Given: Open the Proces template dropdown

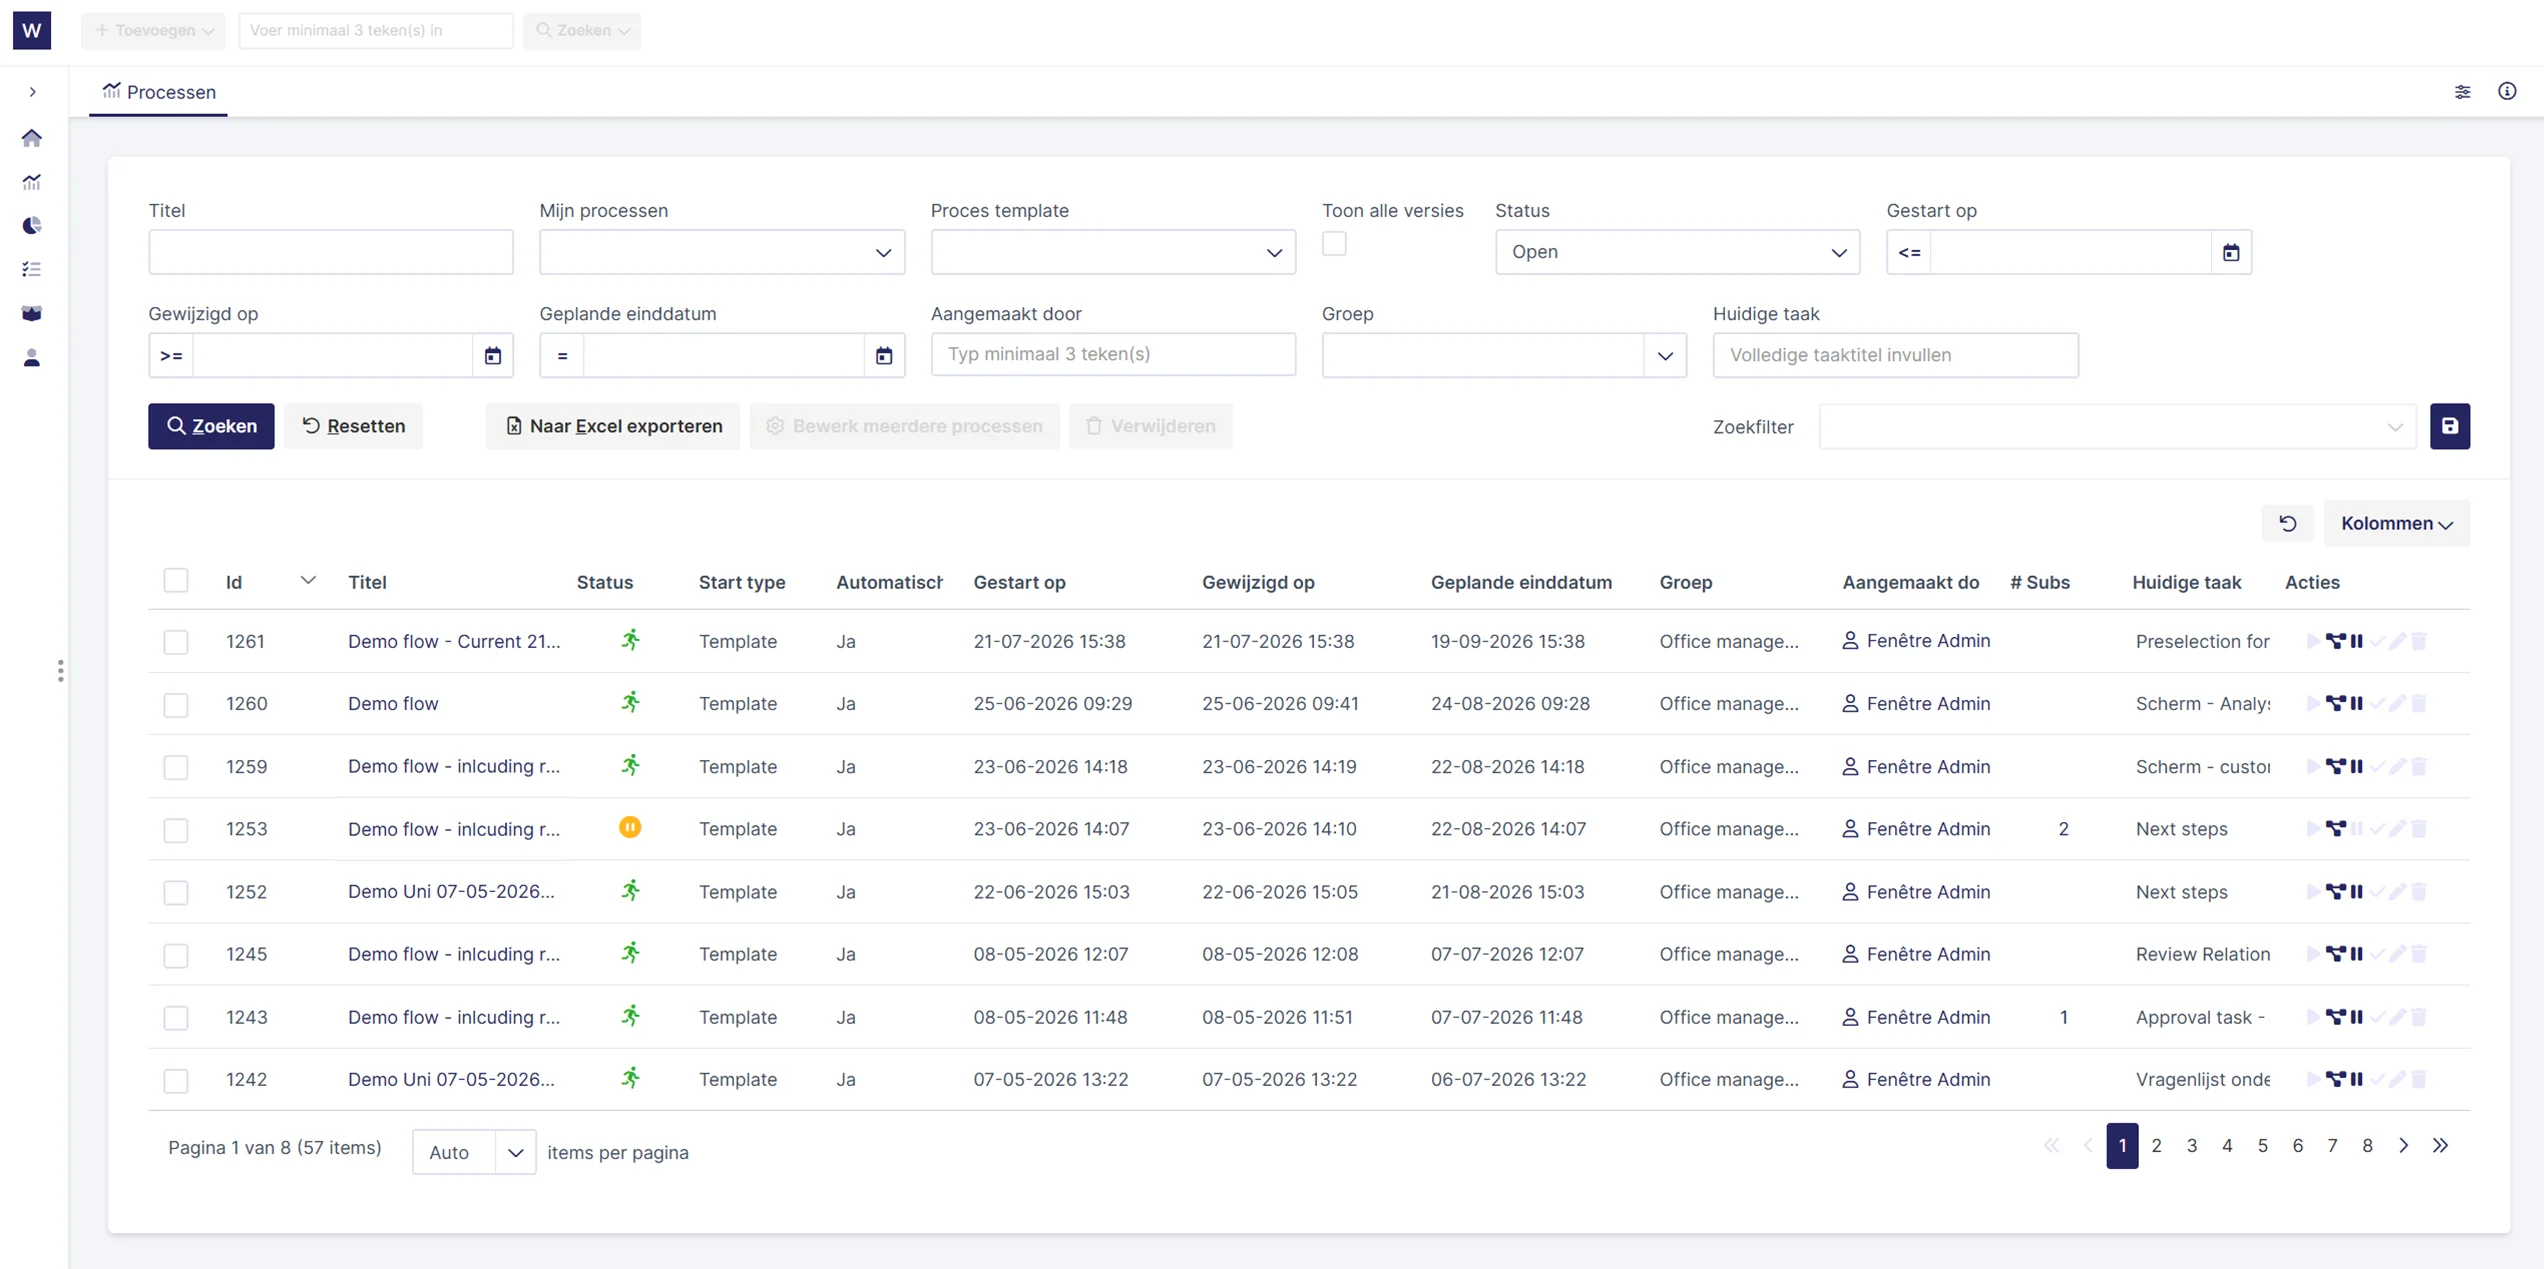Looking at the screenshot, I should (1113, 253).
